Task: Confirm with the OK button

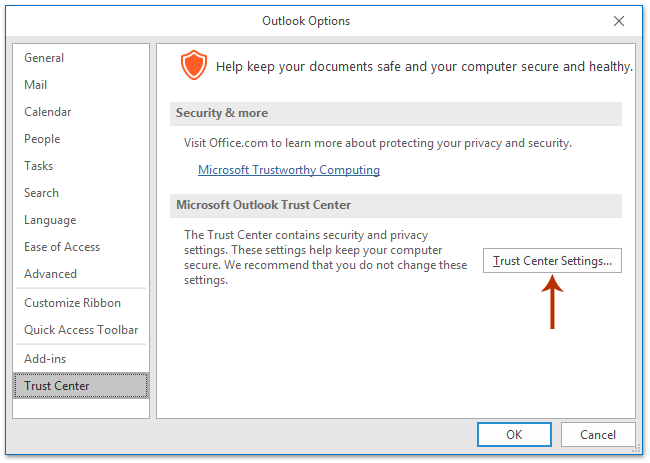Action: (514, 434)
